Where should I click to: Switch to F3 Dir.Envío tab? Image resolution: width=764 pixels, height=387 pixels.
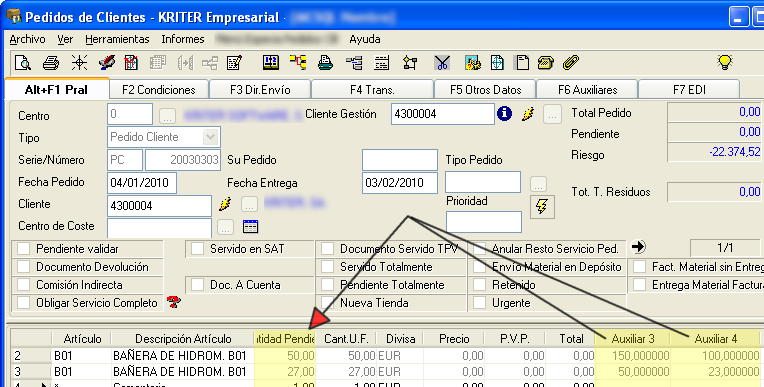click(x=260, y=90)
